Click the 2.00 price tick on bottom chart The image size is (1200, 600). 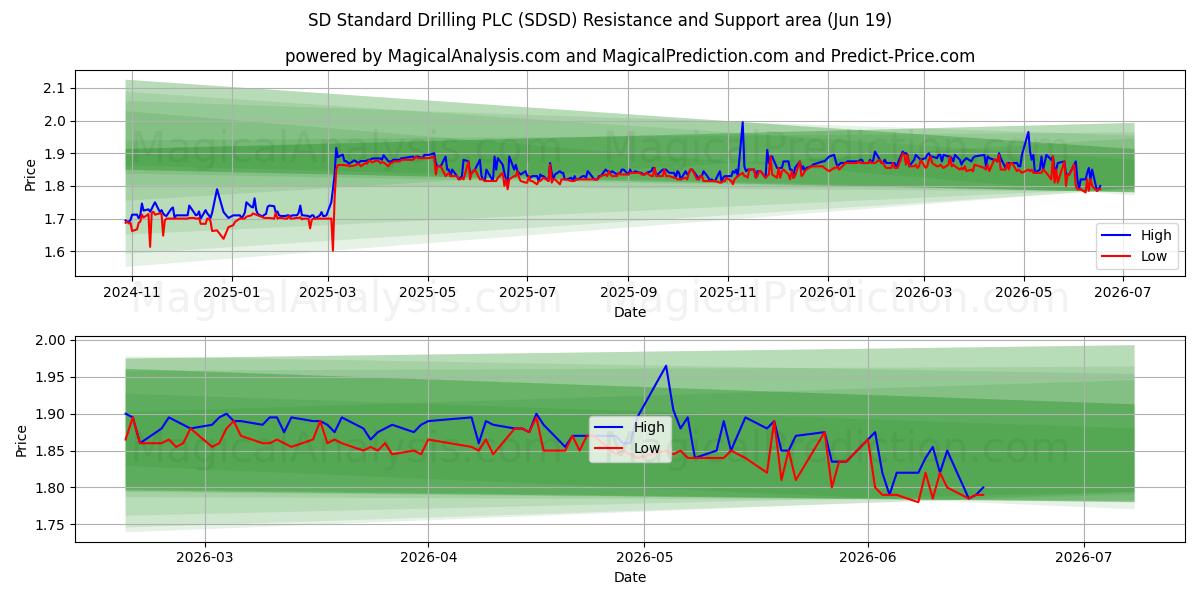[x=51, y=340]
